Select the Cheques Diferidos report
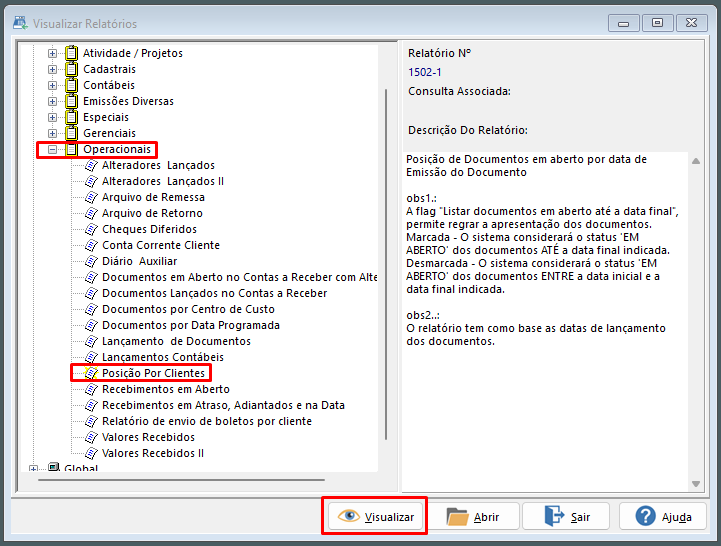Image resolution: width=721 pixels, height=546 pixels. click(x=149, y=229)
